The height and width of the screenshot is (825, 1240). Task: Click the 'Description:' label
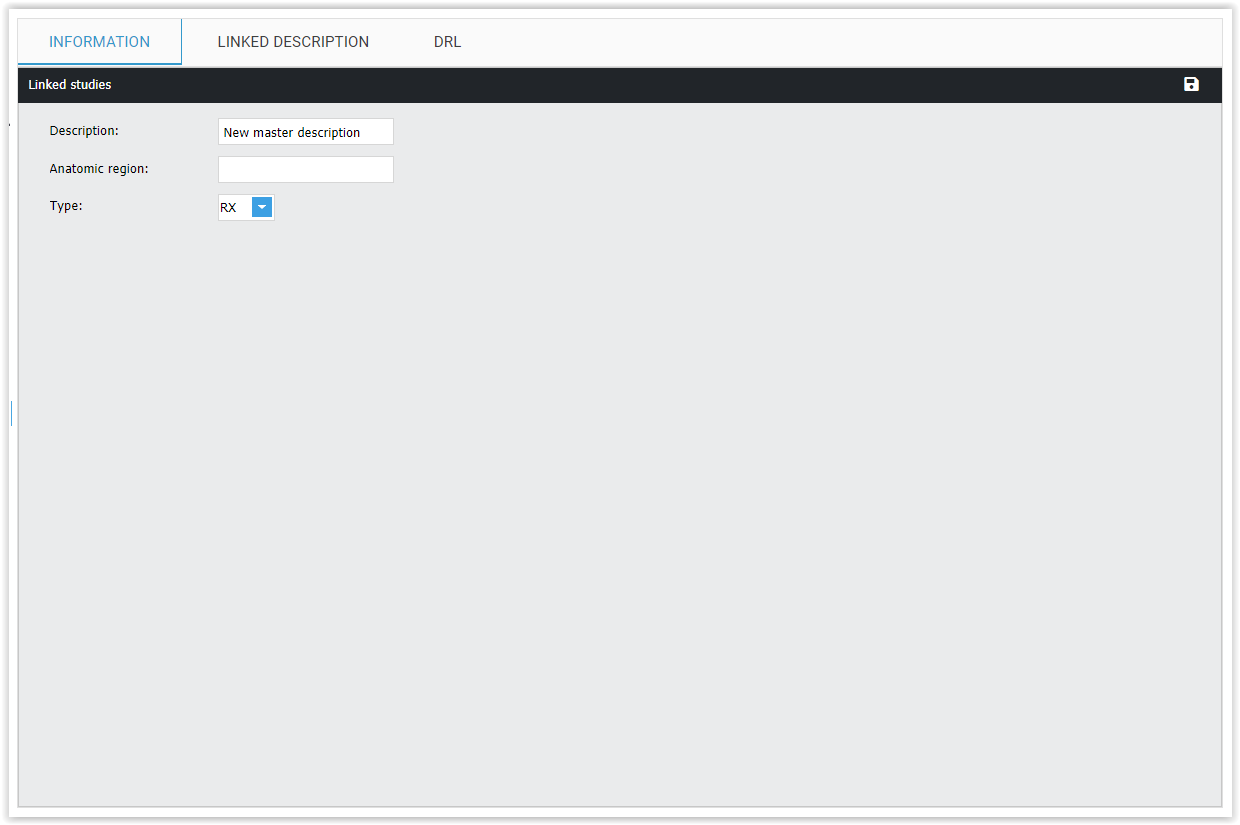coord(84,131)
